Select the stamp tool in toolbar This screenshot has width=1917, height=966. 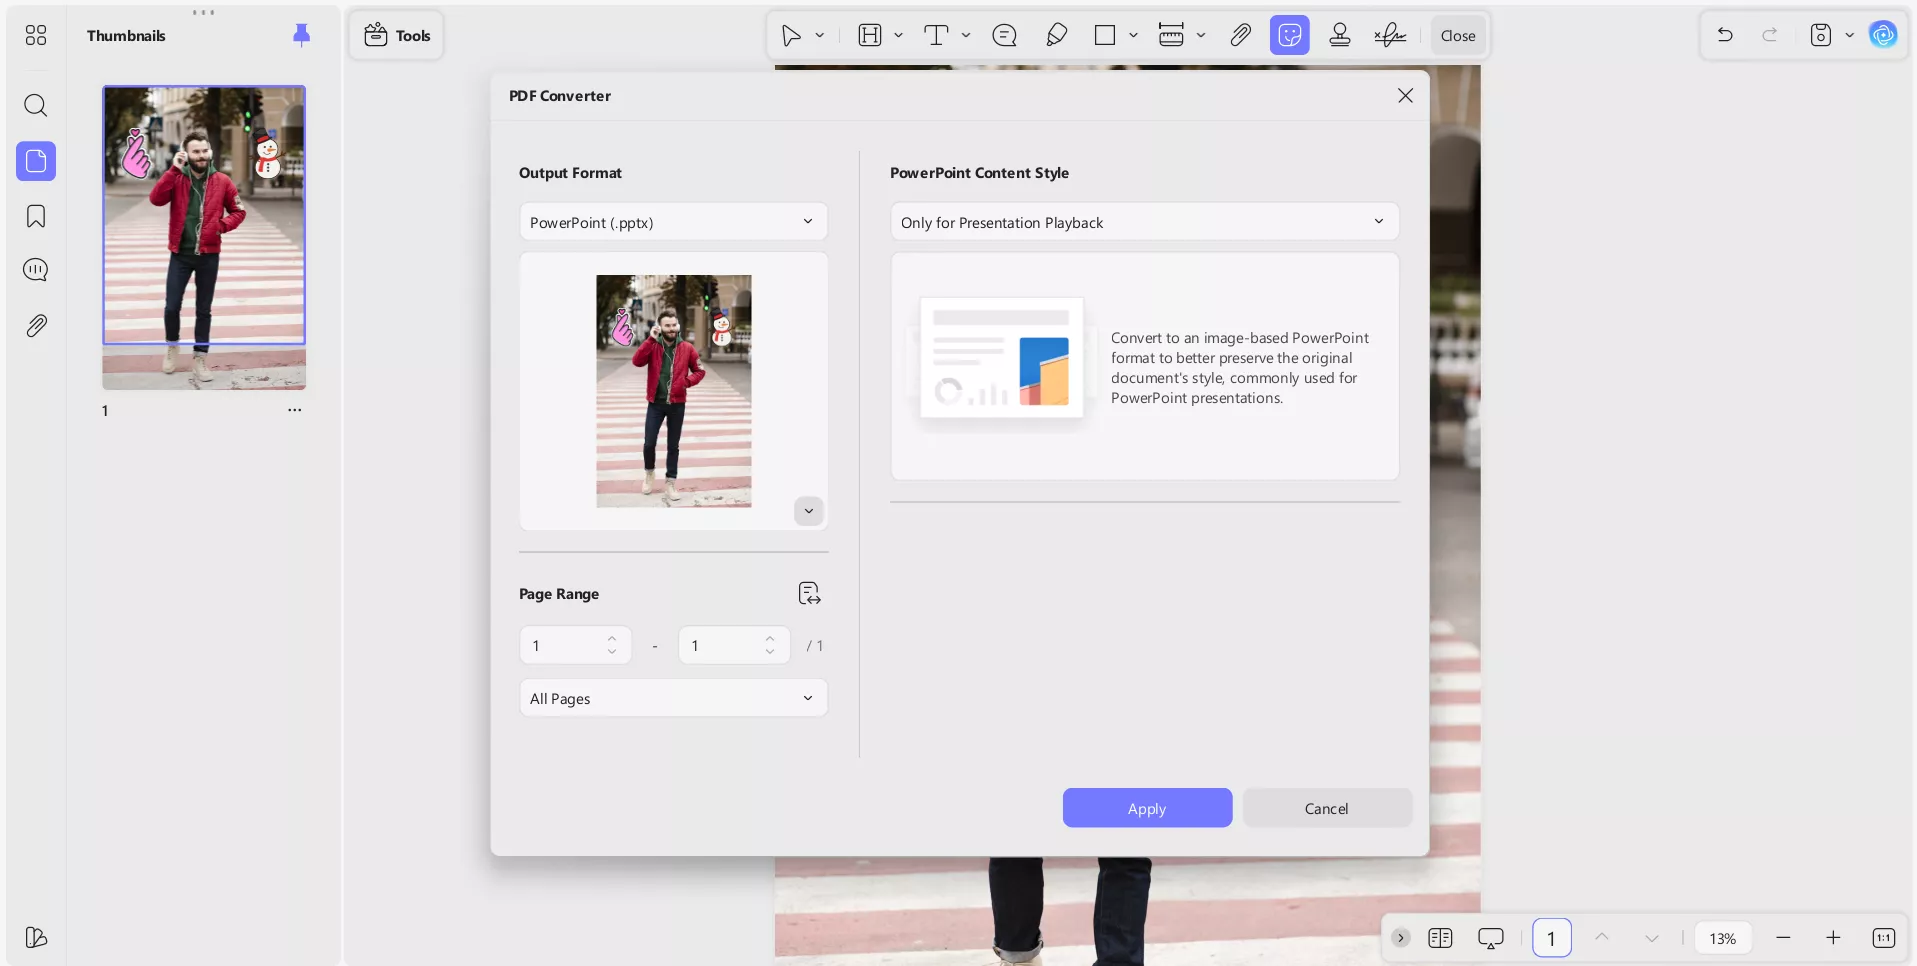point(1340,35)
